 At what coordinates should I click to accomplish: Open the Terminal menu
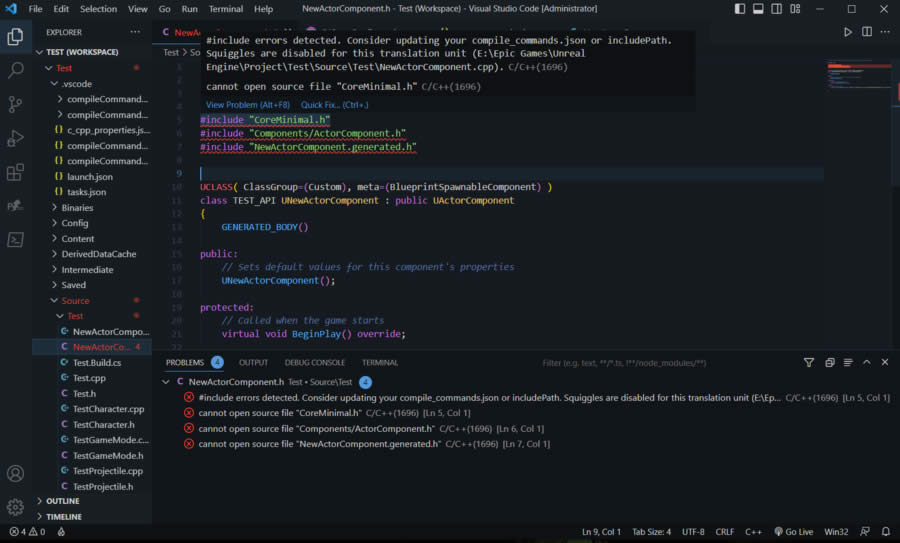(226, 9)
